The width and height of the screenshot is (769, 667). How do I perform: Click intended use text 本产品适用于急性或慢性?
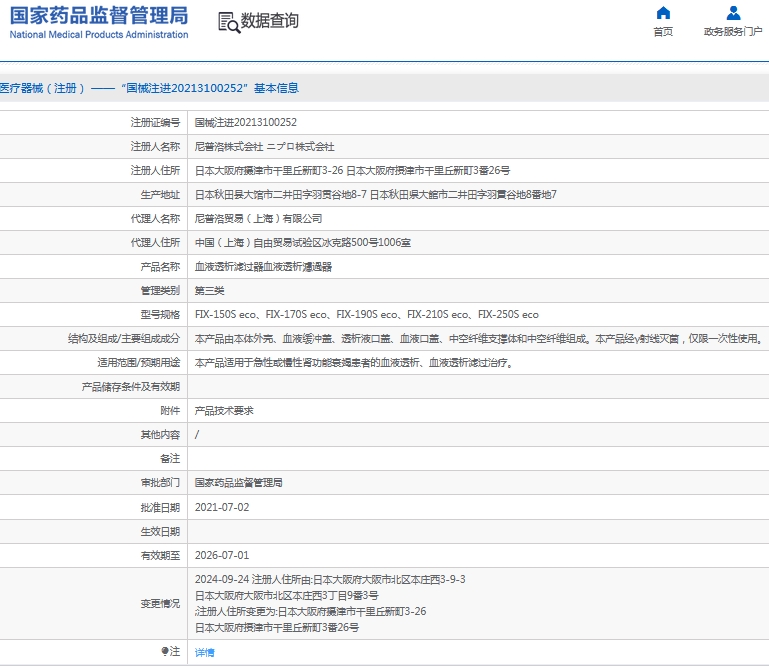pos(354,363)
